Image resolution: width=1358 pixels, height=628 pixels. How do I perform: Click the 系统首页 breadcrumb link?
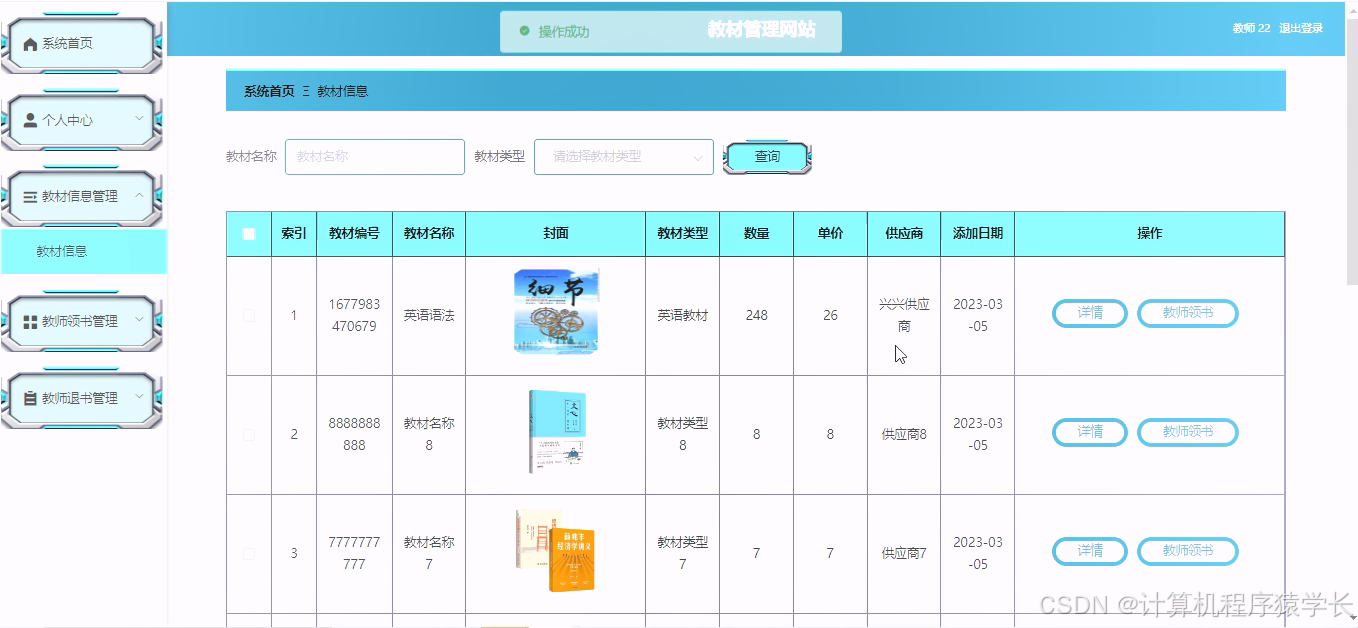tap(269, 91)
